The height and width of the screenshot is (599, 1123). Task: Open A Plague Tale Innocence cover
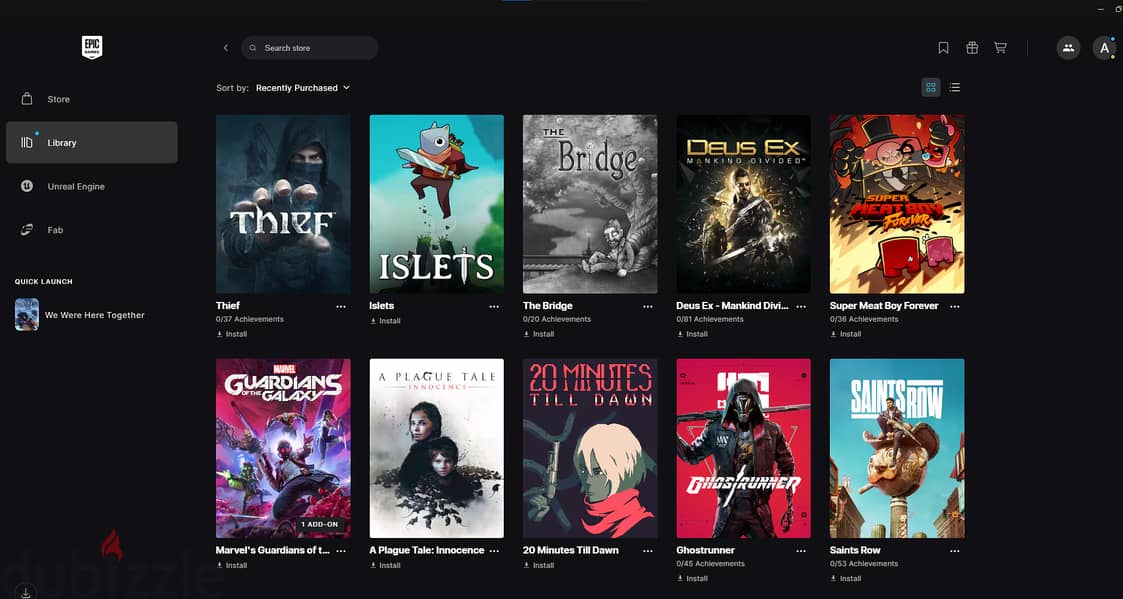tap(437, 449)
